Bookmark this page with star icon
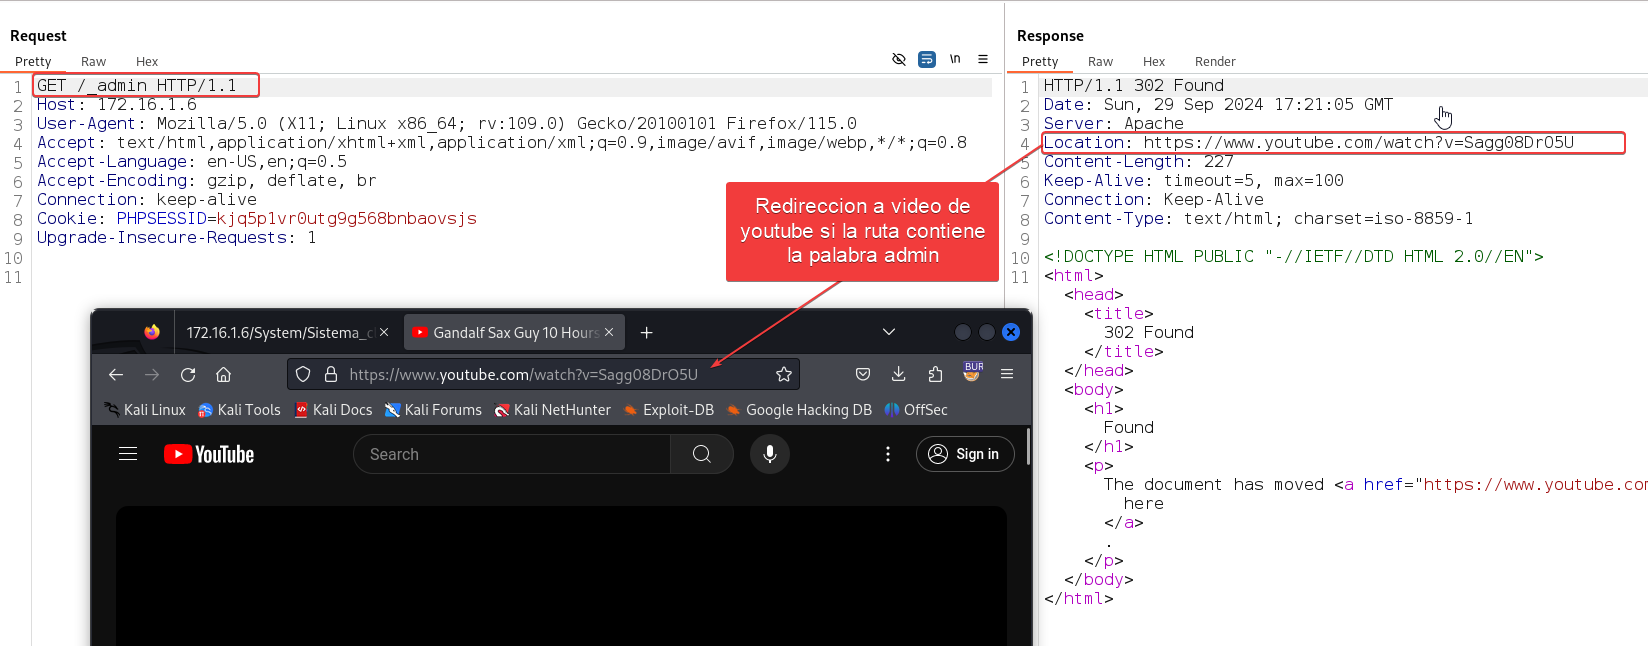The height and width of the screenshot is (646, 1648). [783, 374]
